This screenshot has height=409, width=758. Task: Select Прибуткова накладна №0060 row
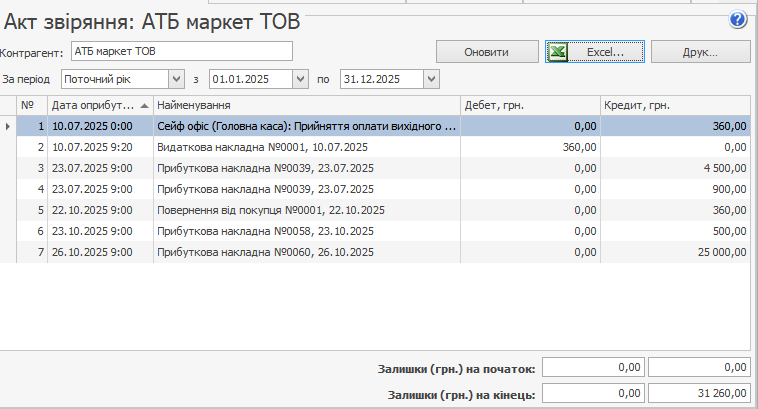[x=305, y=252]
